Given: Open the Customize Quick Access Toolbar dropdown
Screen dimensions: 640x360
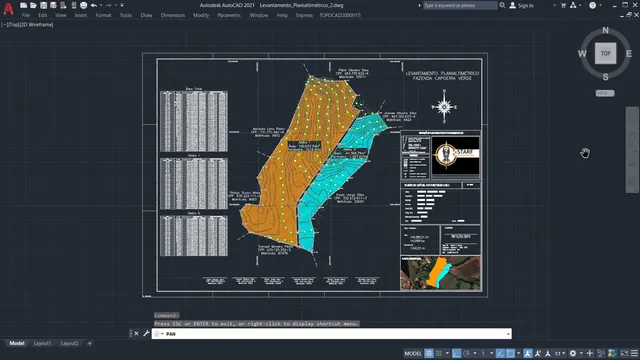Looking at the screenshot, I should pos(122,5).
